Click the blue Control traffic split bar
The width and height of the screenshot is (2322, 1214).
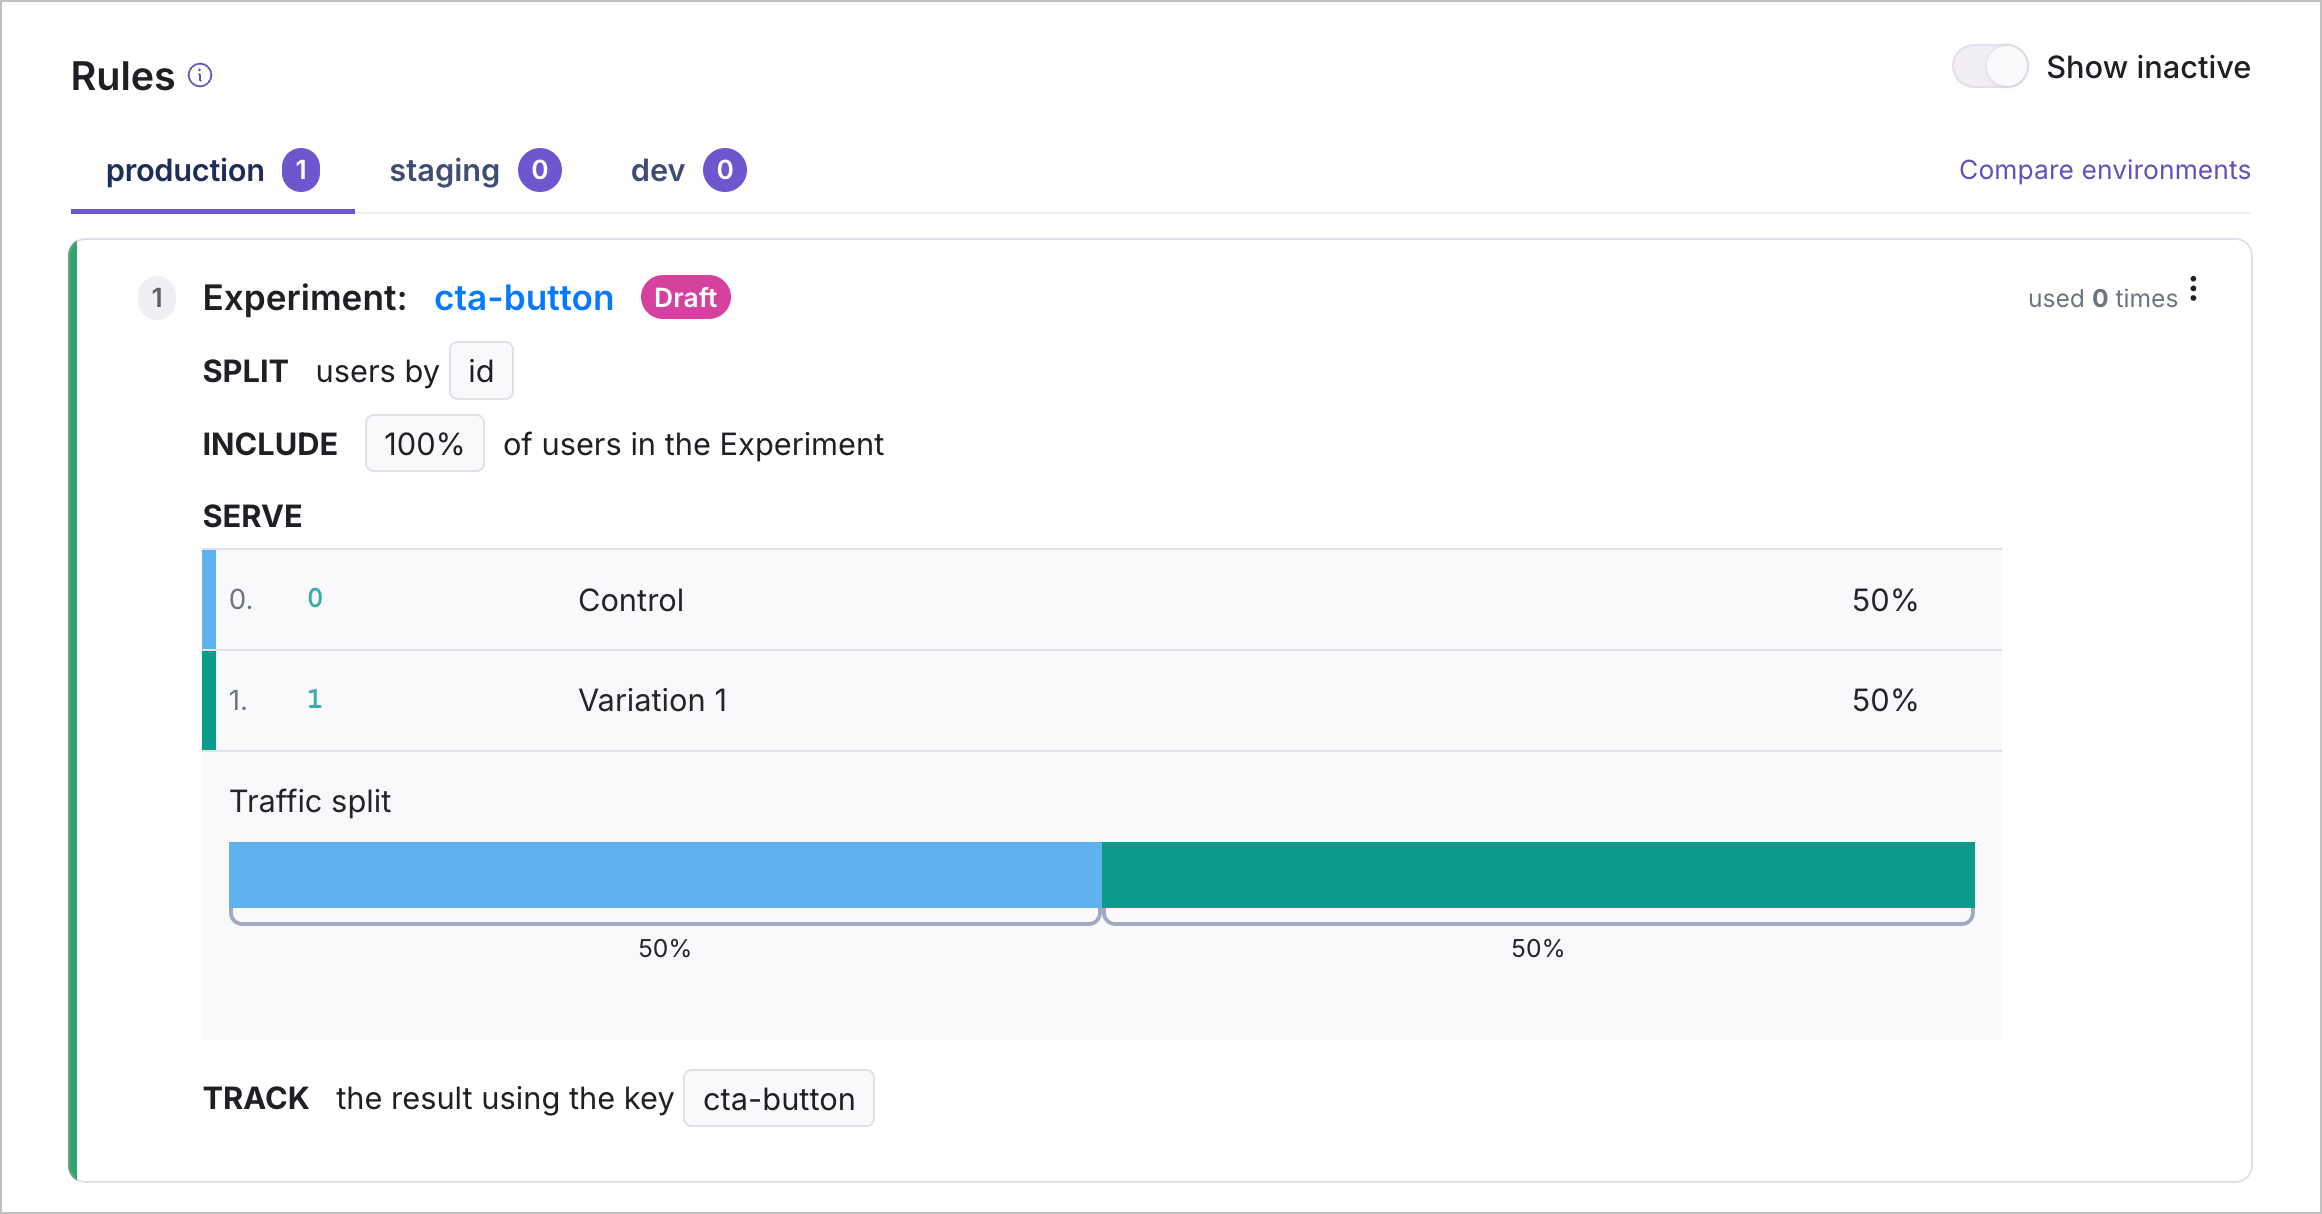[x=665, y=875]
